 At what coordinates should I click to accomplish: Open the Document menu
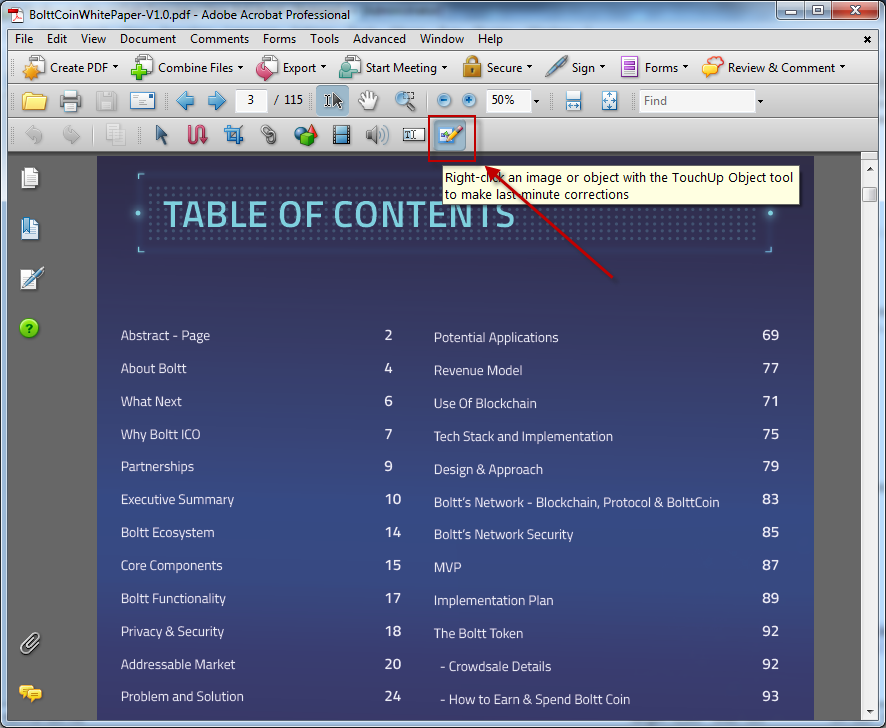pos(148,39)
